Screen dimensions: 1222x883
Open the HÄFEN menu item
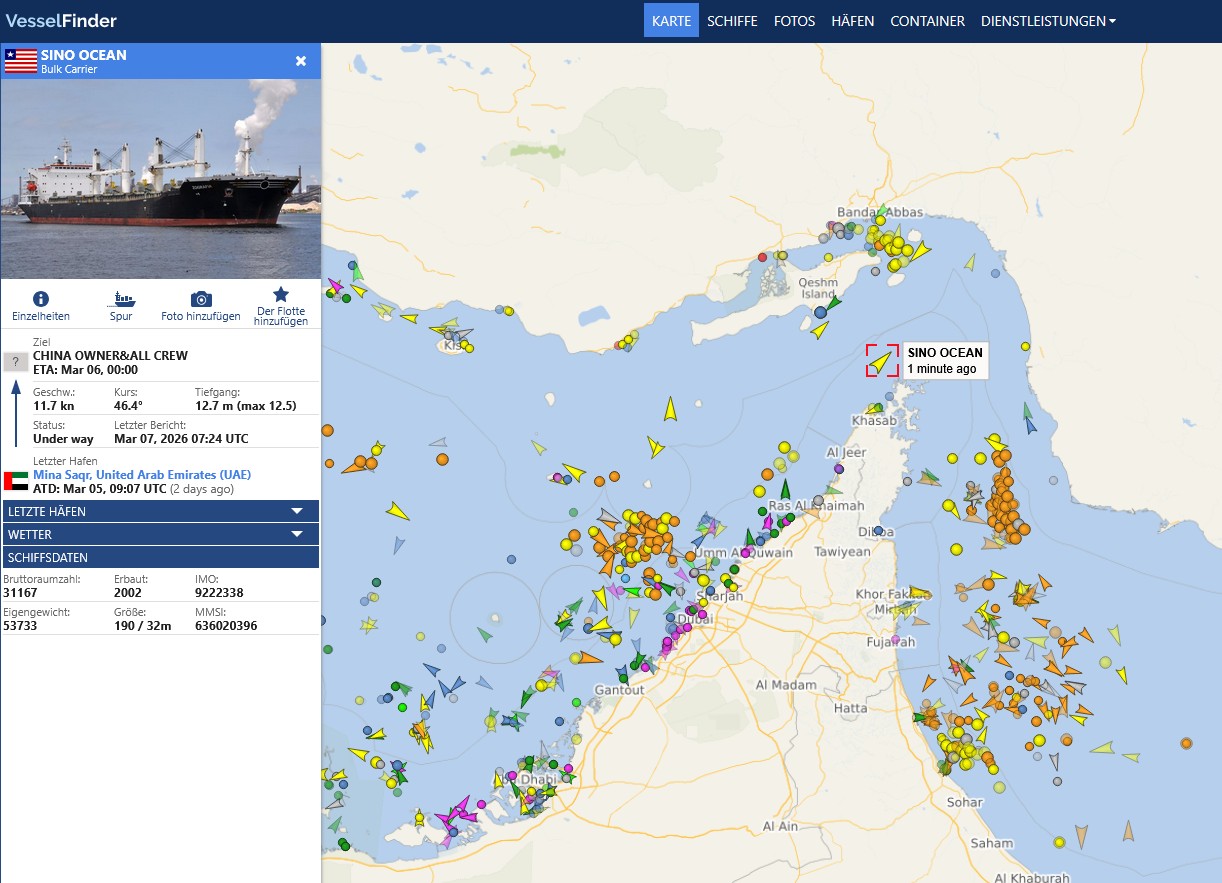[x=852, y=21]
